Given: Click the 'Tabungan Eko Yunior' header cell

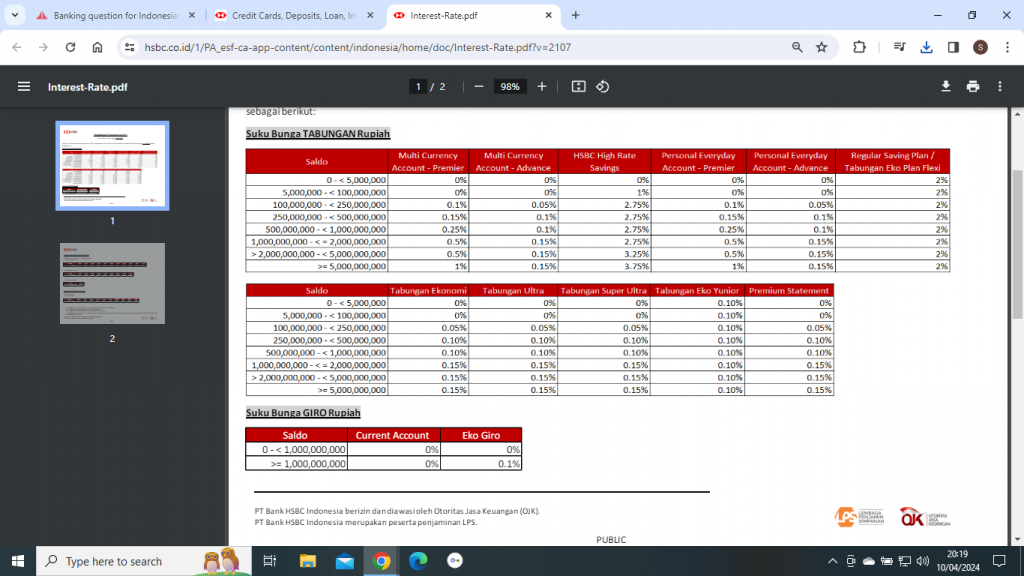Looking at the screenshot, I should tap(697, 291).
